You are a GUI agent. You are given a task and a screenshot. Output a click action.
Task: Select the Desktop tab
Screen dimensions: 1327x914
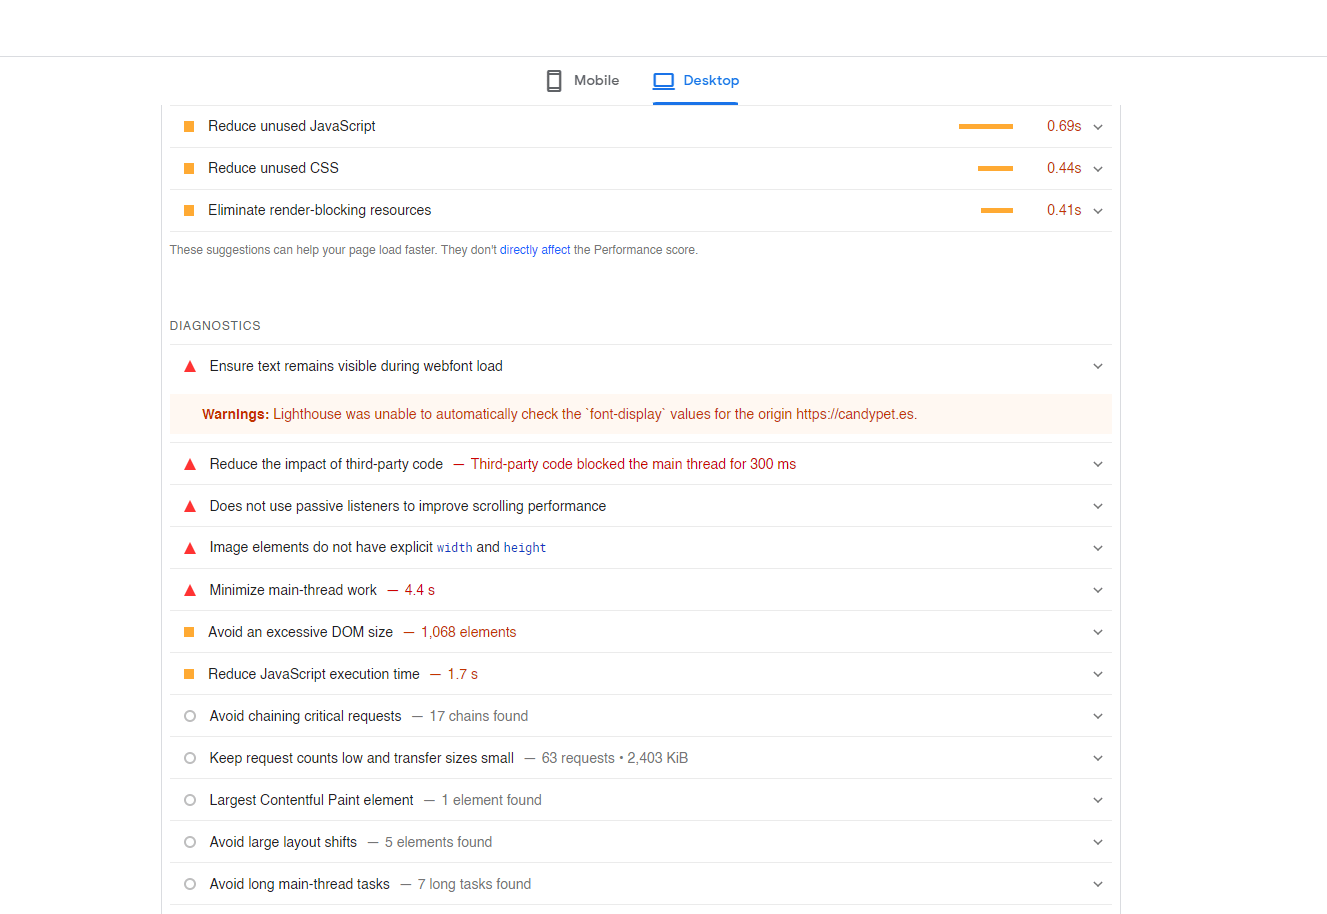pos(696,81)
